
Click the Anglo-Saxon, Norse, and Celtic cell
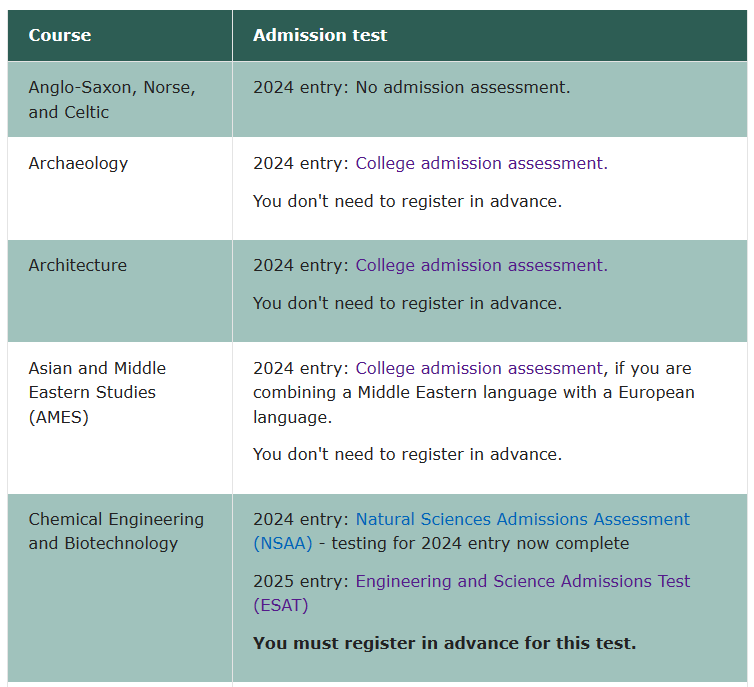[x=120, y=100]
